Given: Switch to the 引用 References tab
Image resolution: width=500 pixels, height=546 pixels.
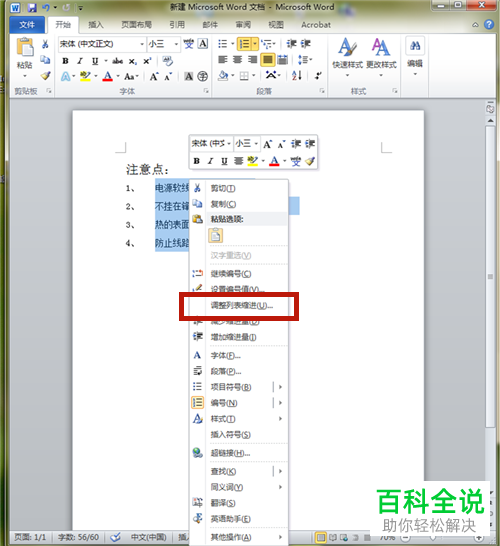Looking at the screenshot, I should pos(177,25).
